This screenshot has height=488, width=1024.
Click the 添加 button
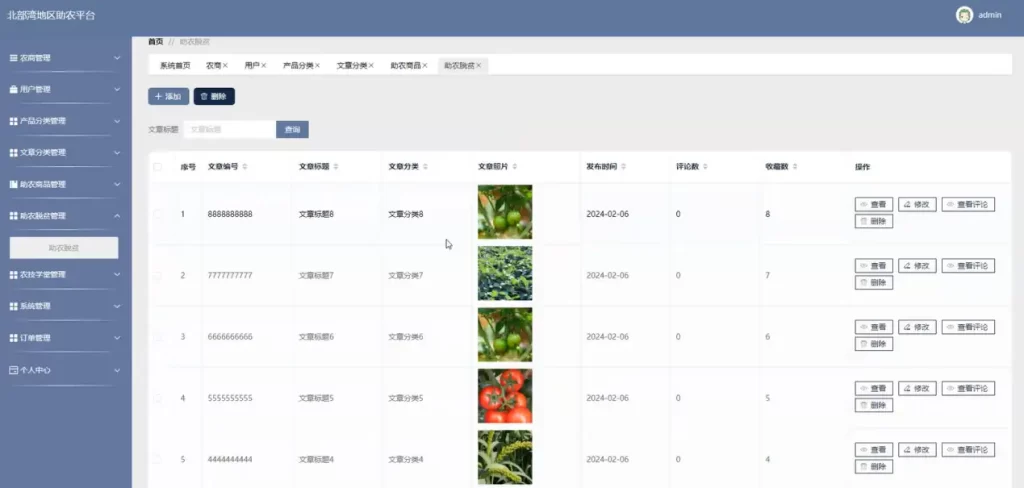click(x=168, y=97)
